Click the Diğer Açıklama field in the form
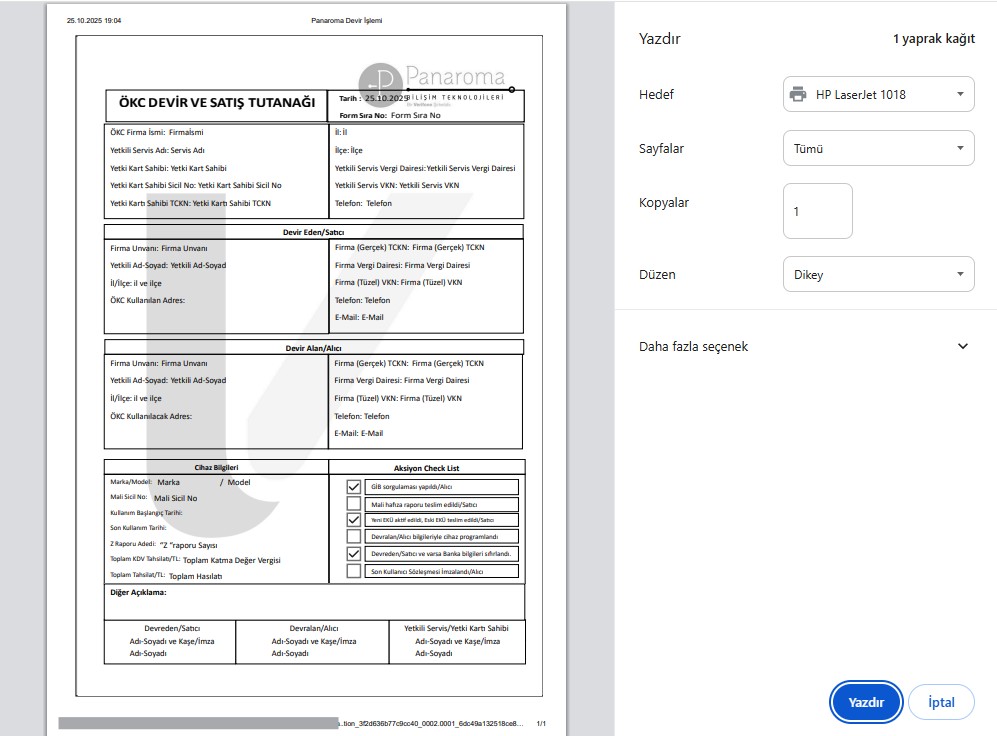997x736 pixels. point(314,601)
